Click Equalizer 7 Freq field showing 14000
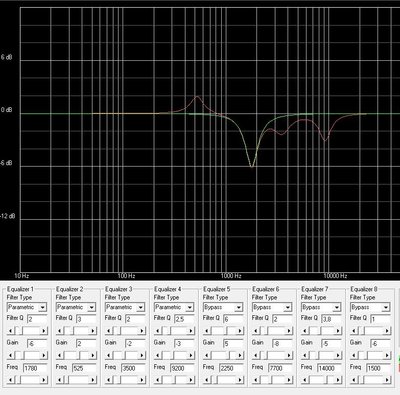This screenshot has width=400, height=395. pyautogui.click(x=329, y=368)
